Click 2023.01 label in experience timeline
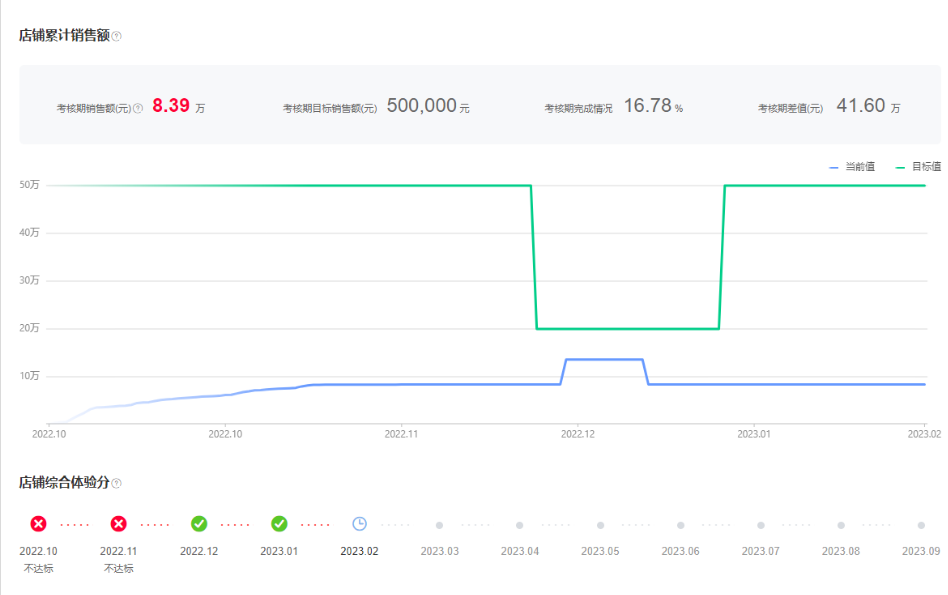 [x=279, y=551]
